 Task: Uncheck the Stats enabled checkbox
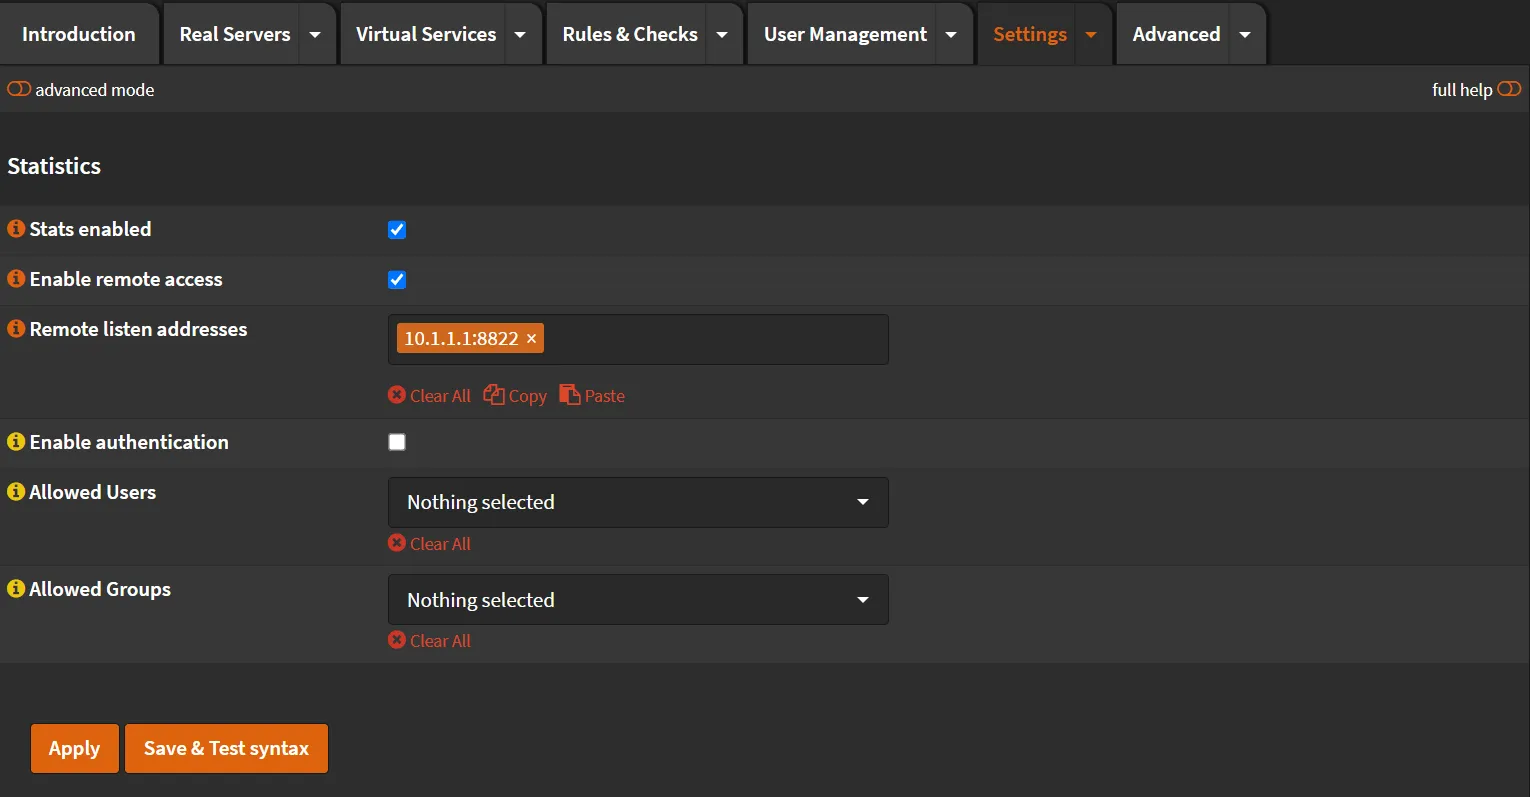coord(397,229)
